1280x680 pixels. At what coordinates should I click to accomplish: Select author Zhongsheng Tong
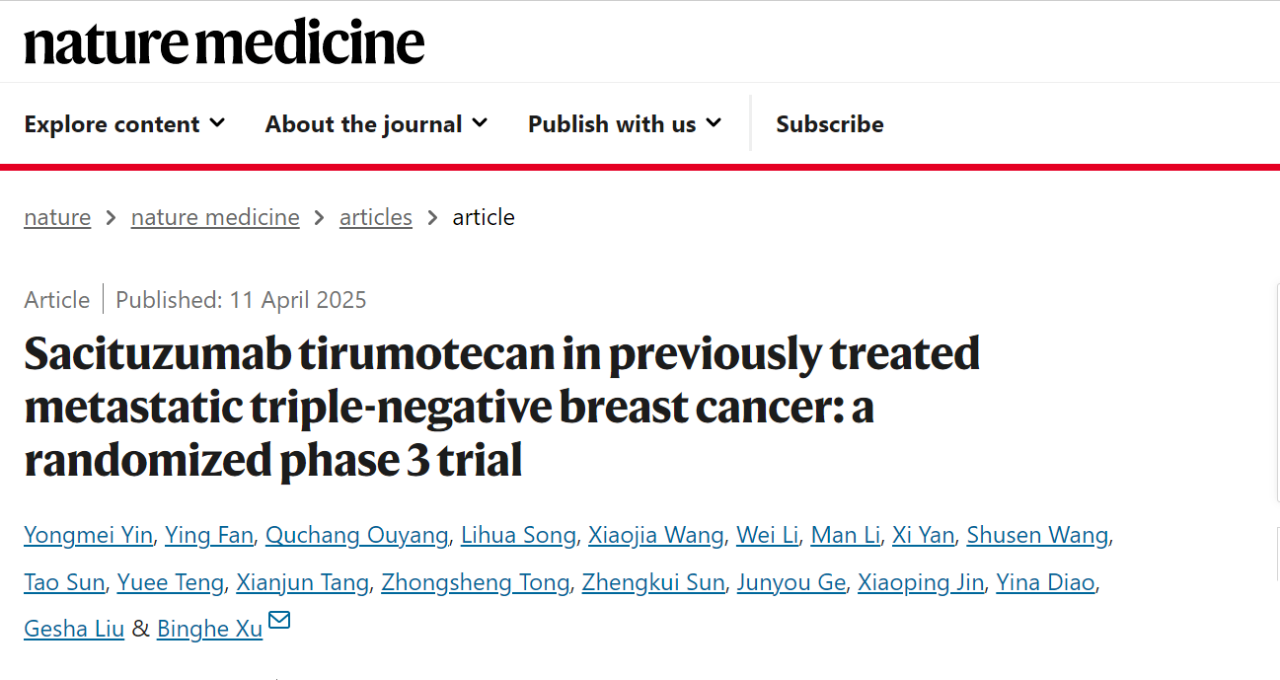475,582
